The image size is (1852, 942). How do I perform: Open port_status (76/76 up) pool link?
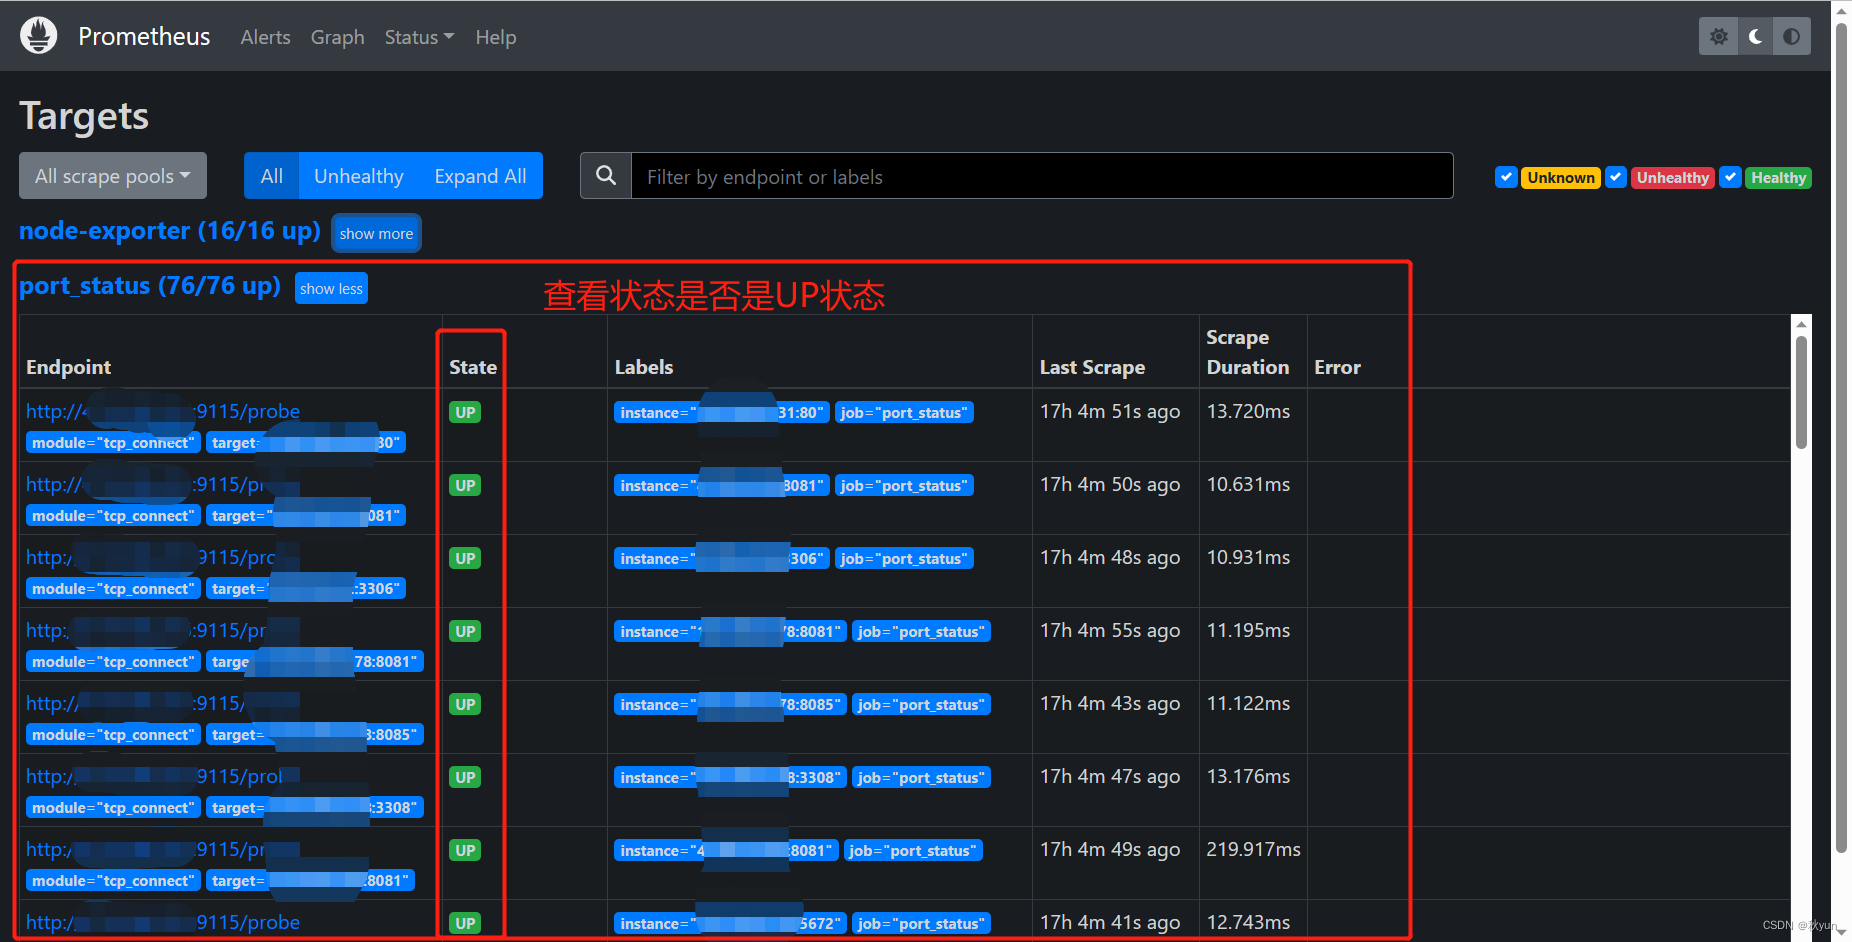tap(150, 286)
